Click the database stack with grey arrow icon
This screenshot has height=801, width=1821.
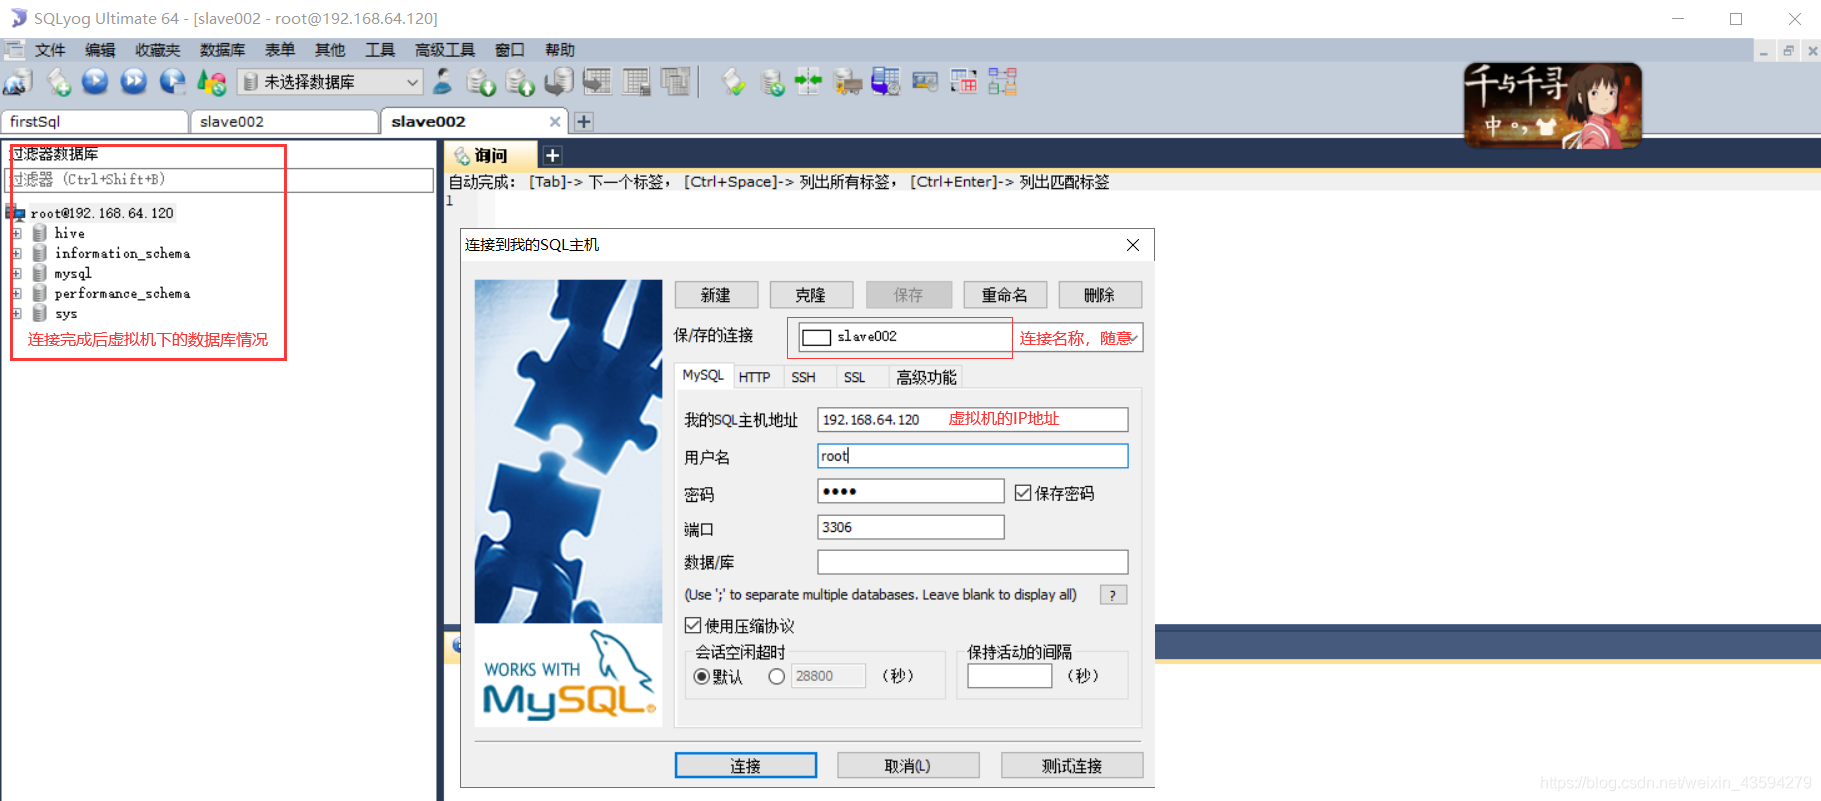pyautogui.click(x=558, y=82)
